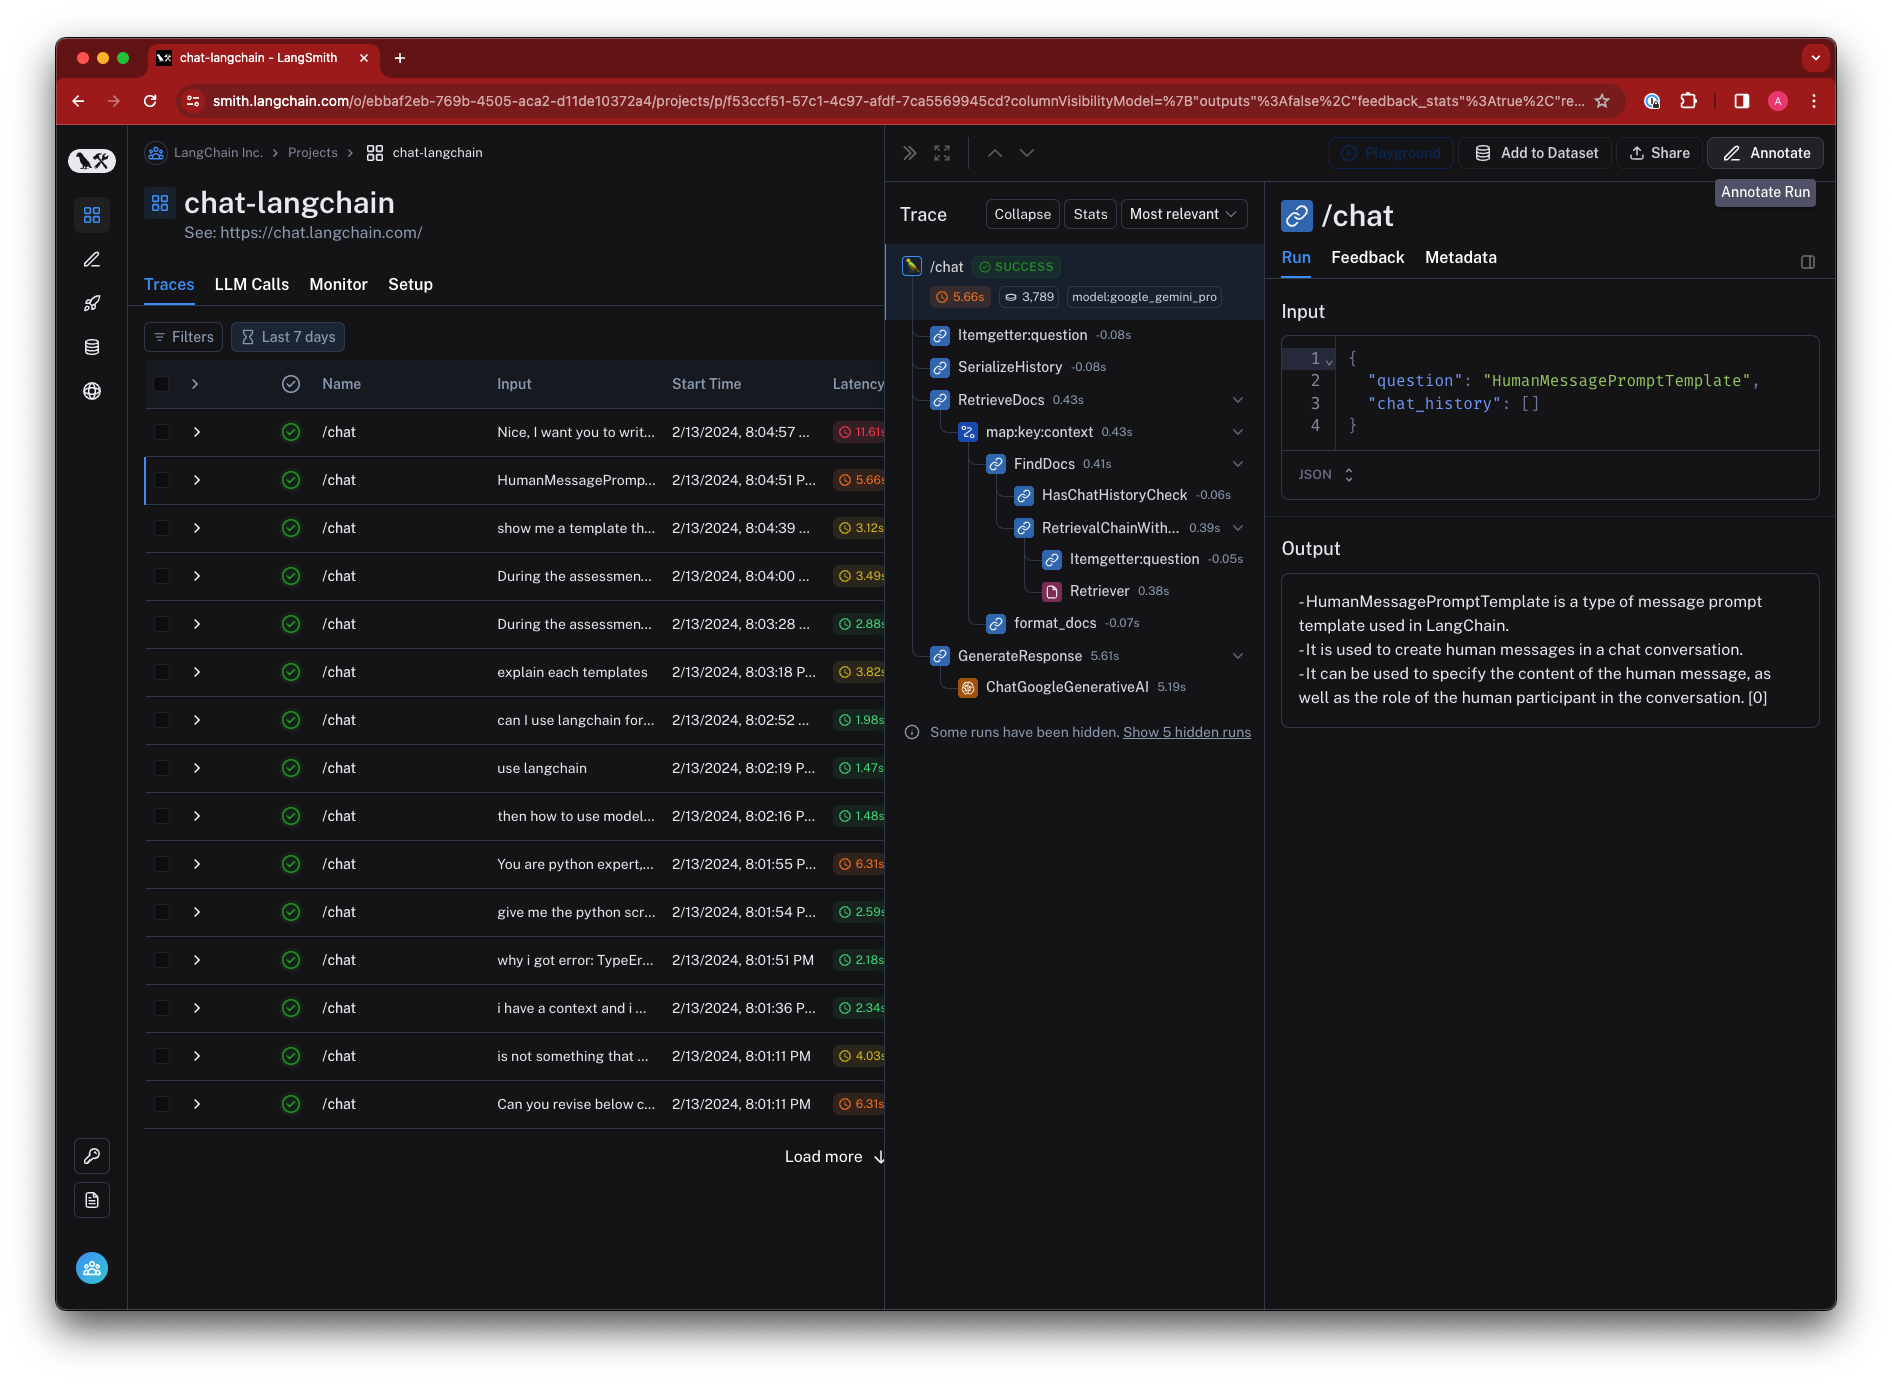
Task: Check the box for 'Can you revise below c...' row
Action: click(x=162, y=1104)
